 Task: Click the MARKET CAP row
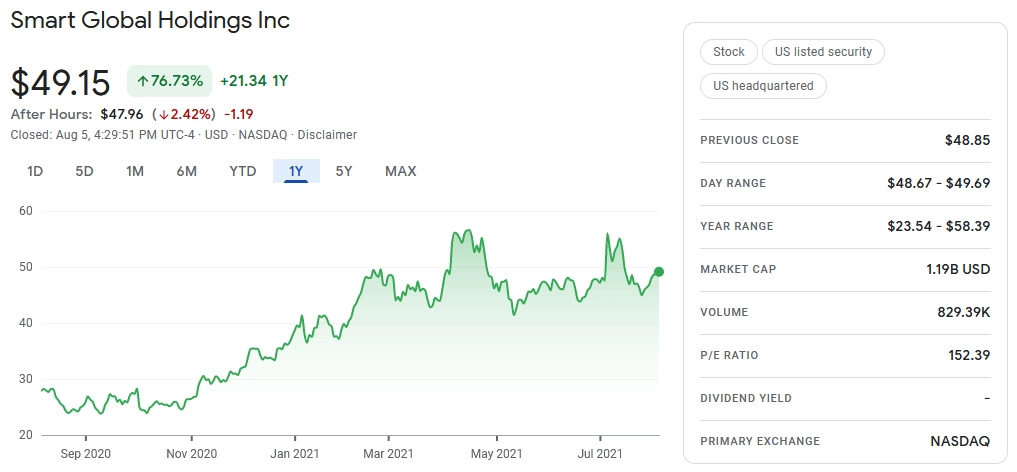845,269
